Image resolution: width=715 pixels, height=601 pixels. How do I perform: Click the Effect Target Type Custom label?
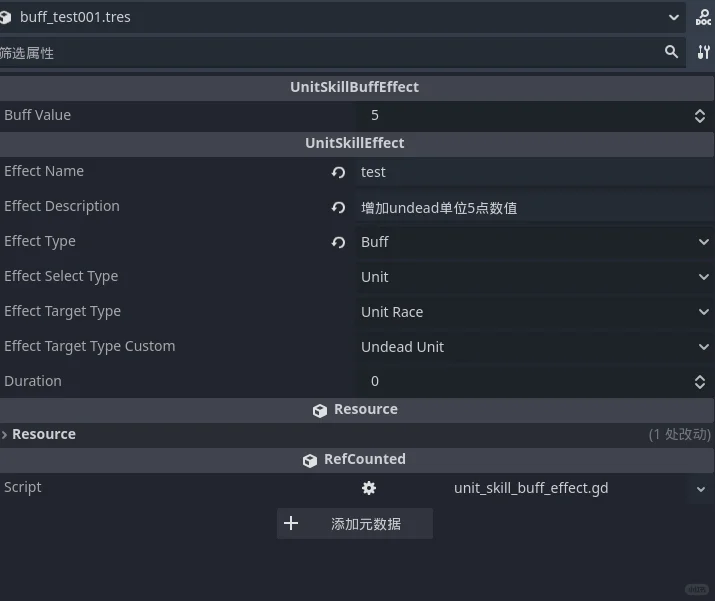pos(90,347)
